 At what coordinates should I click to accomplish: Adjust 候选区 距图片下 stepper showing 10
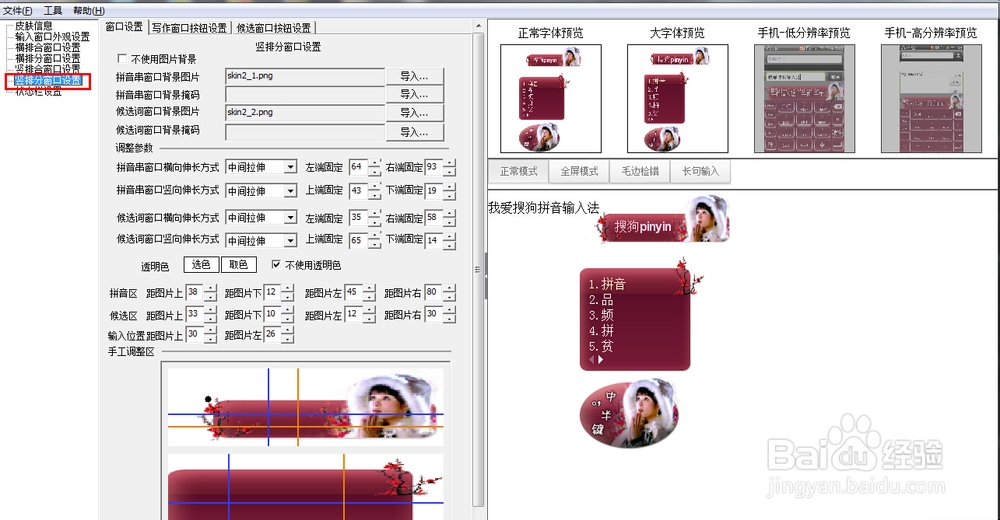tap(288, 315)
